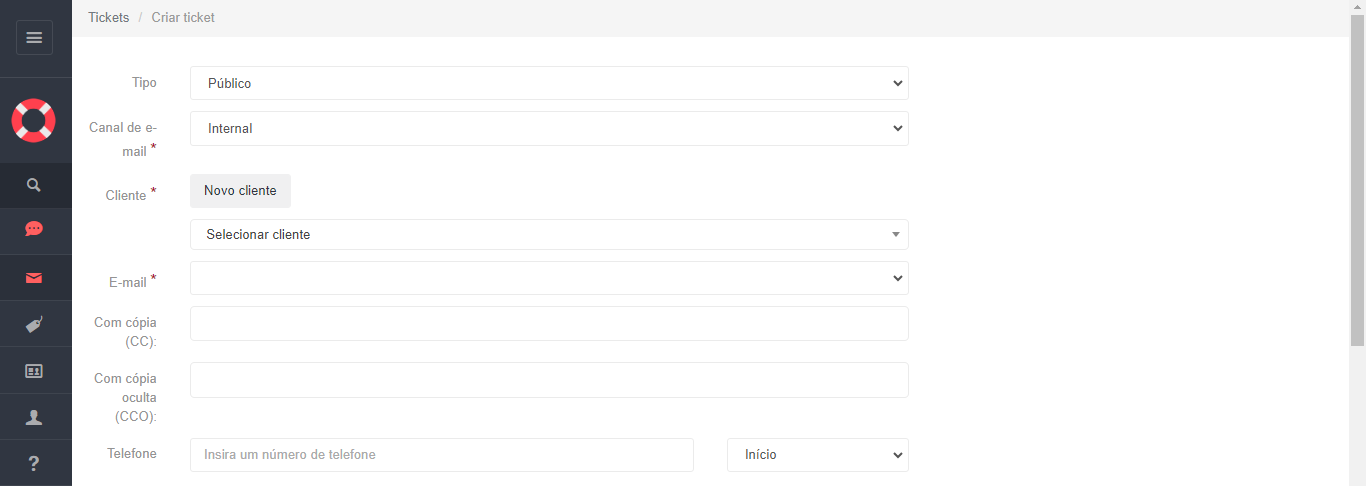Open the Início phone type dropdown
Screen dimensions: 1366x486
pos(818,454)
